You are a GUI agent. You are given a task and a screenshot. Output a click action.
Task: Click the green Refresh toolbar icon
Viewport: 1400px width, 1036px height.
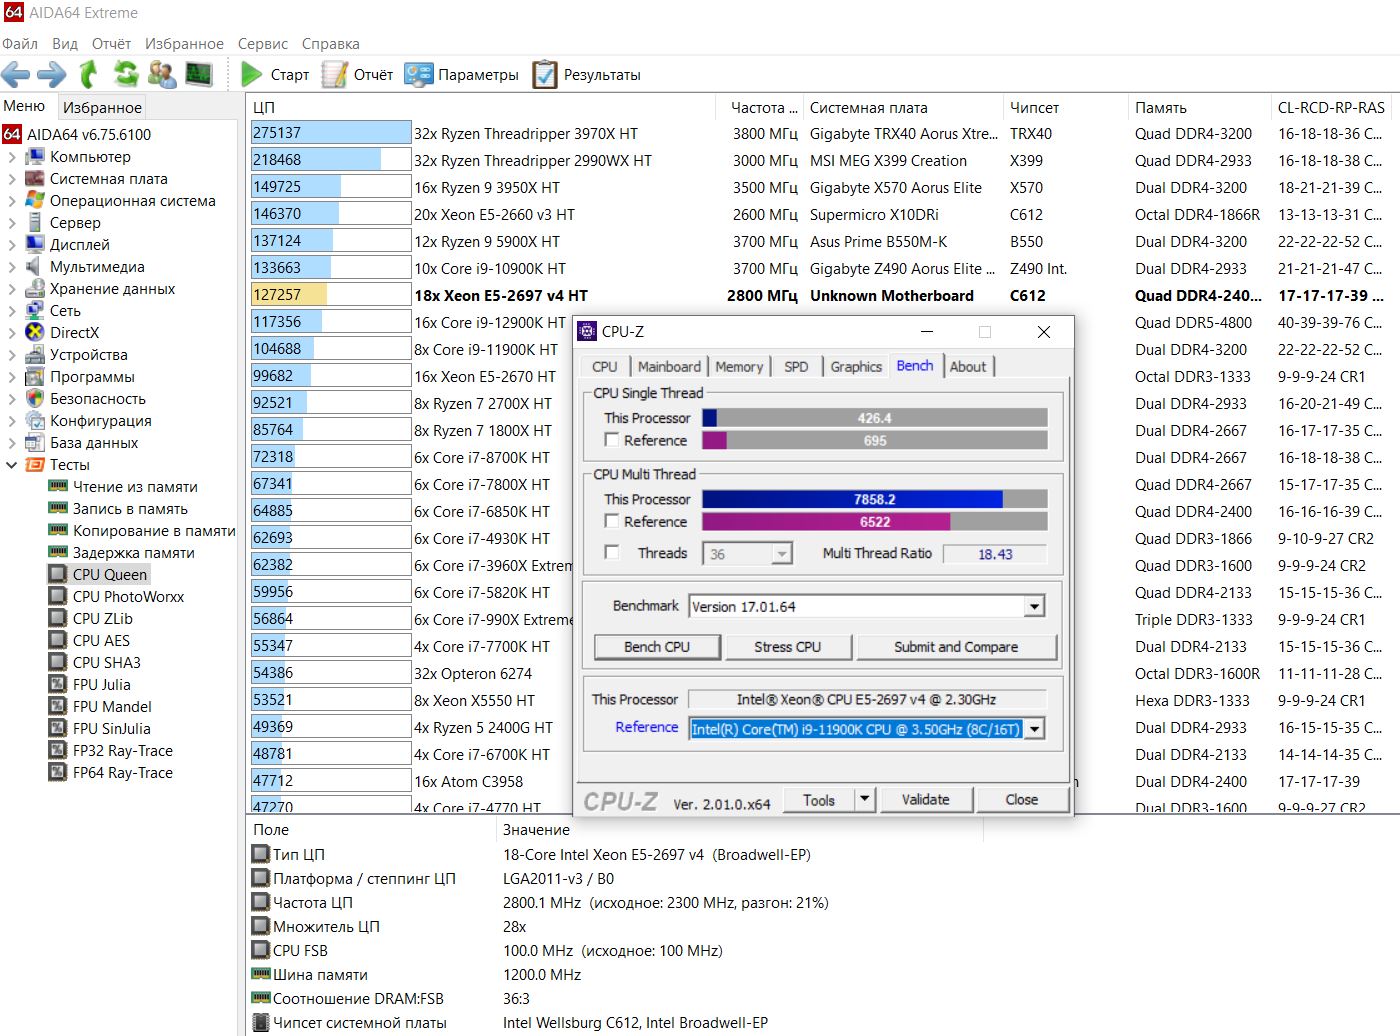(125, 74)
